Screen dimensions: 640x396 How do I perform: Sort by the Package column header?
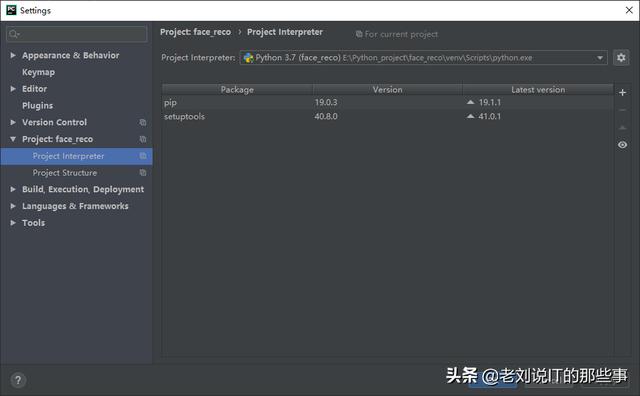(x=237, y=89)
